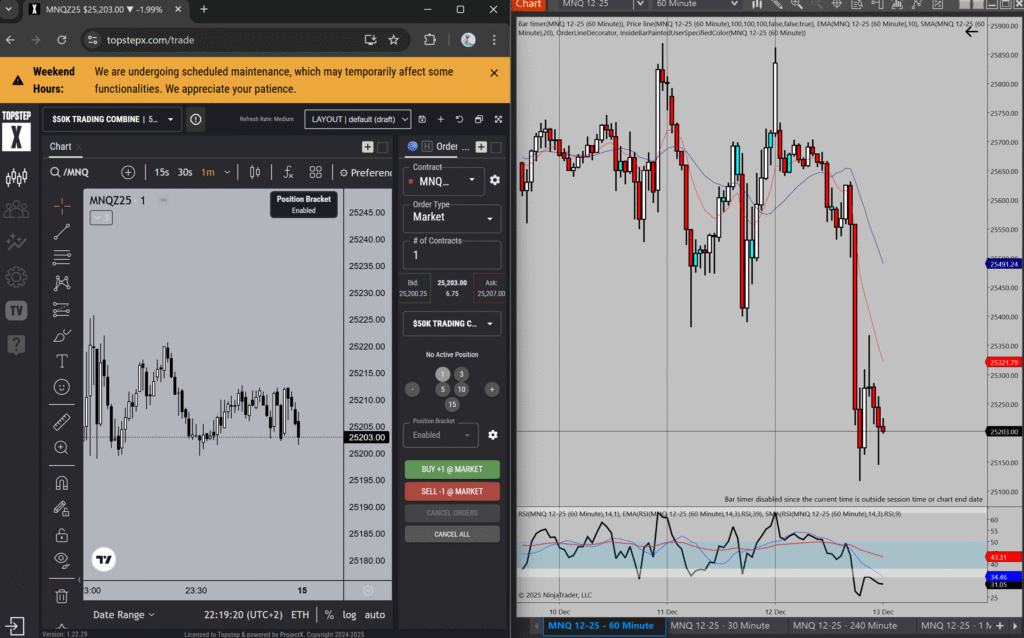Toggle log scale on chart

tap(348, 615)
